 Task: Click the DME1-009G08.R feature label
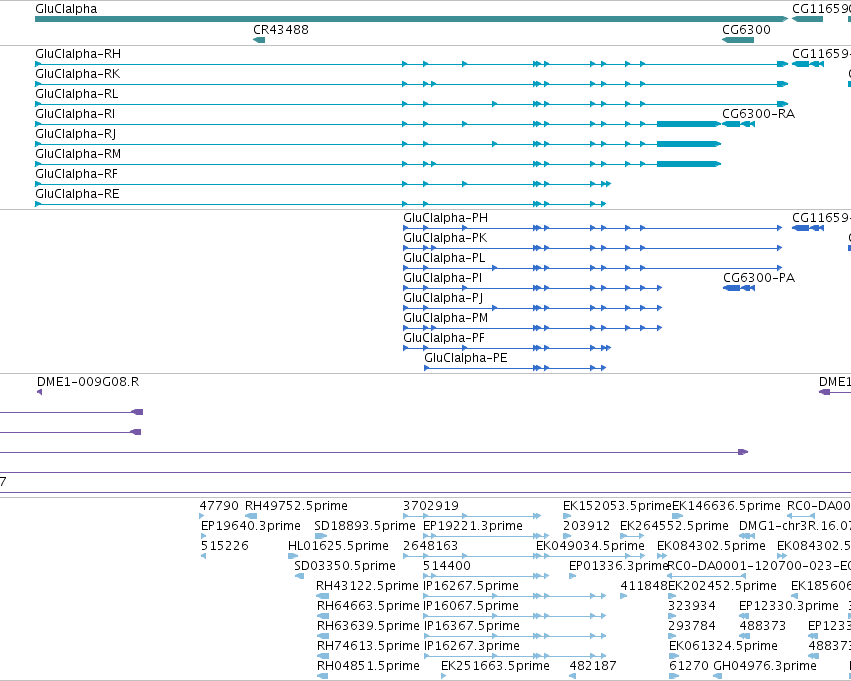coord(88,382)
